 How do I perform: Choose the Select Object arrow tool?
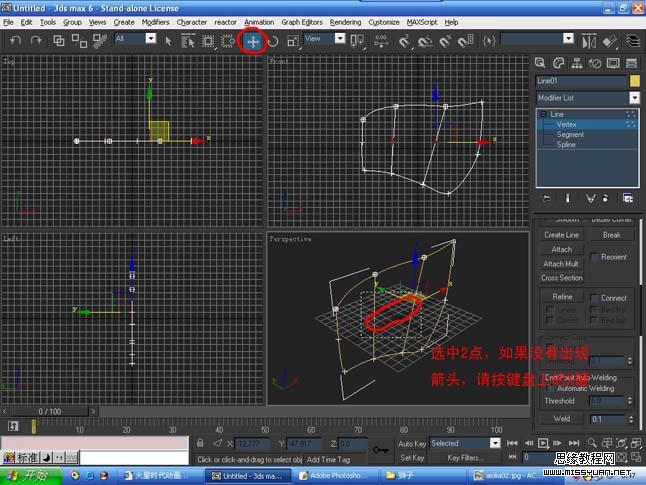click(168, 41)
